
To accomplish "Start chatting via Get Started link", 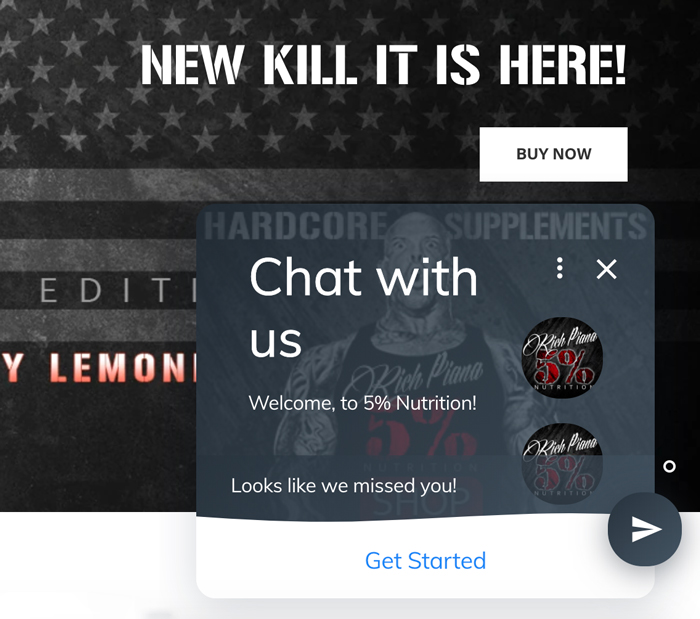I will [x=425, y=561].
